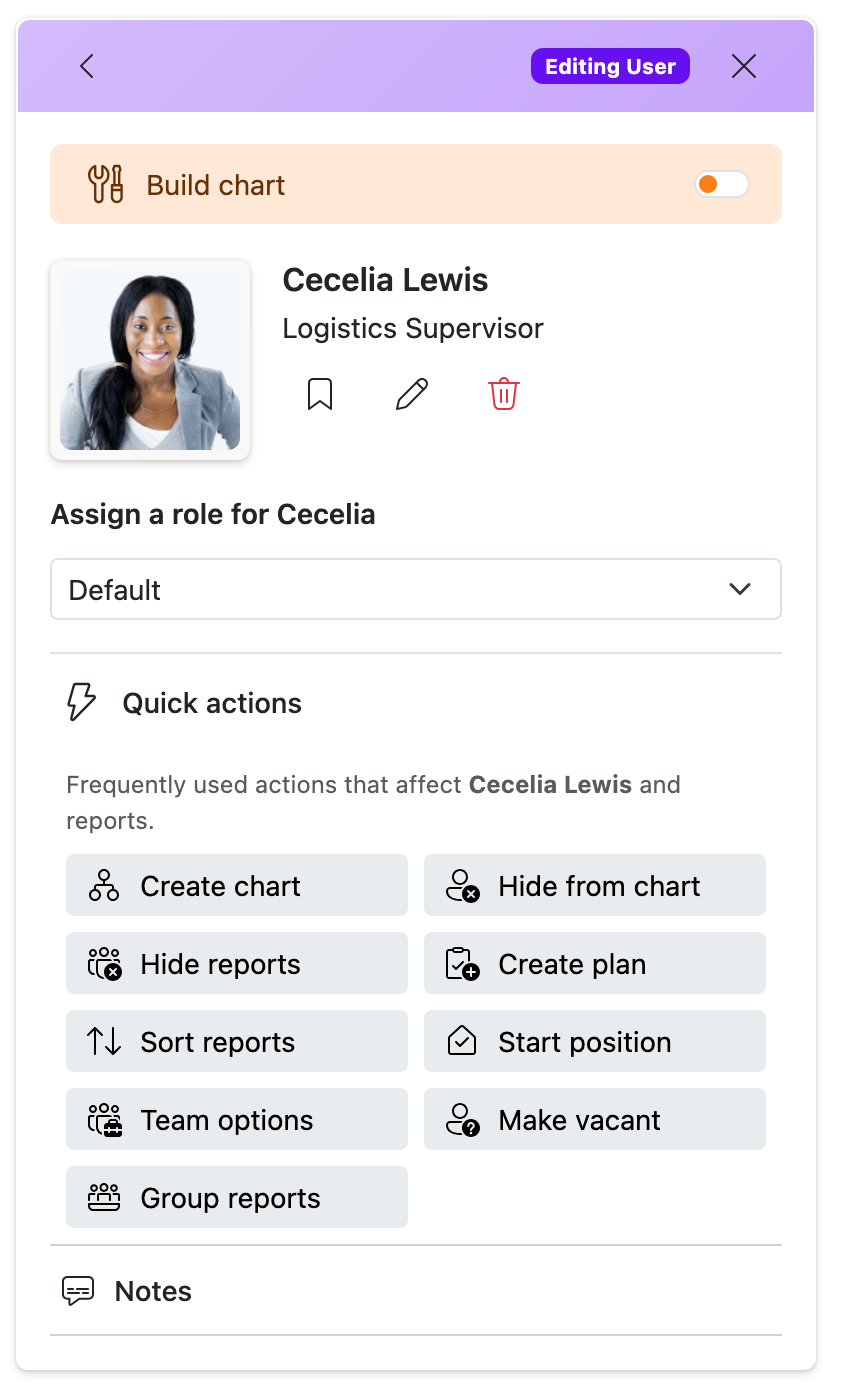The width and height of the screenshot is (850, 1400).
Task: Click the bookmark icon under Cecelia Lewis
Action: pos(320,394)
